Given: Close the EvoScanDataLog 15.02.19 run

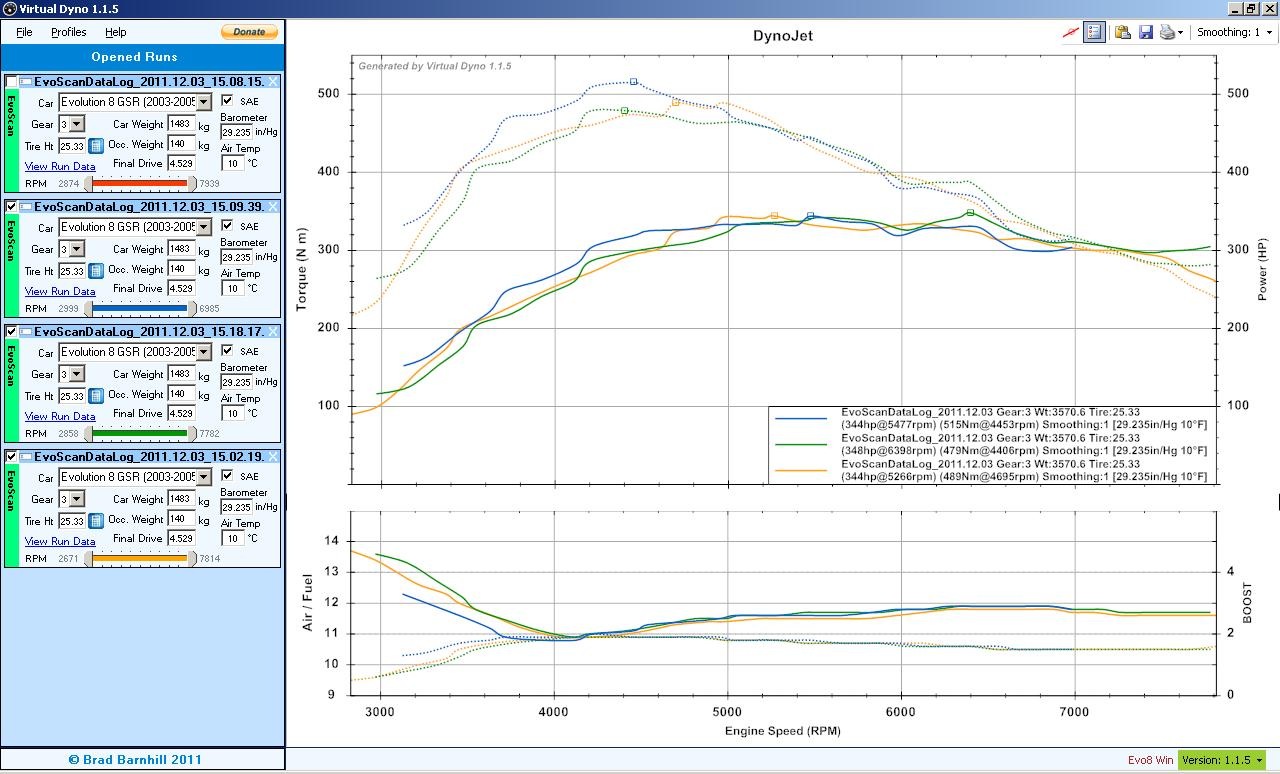Looking at the screenshot, I should point(273,456).
